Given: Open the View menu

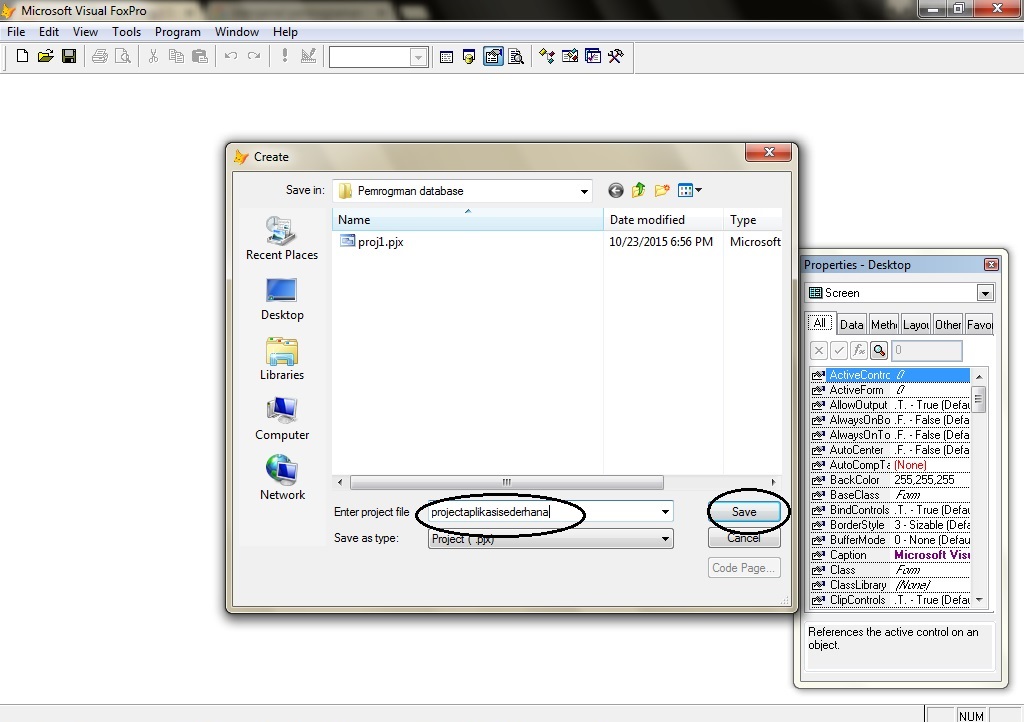Looking at the screenshot, I should [x=85, y=32].
